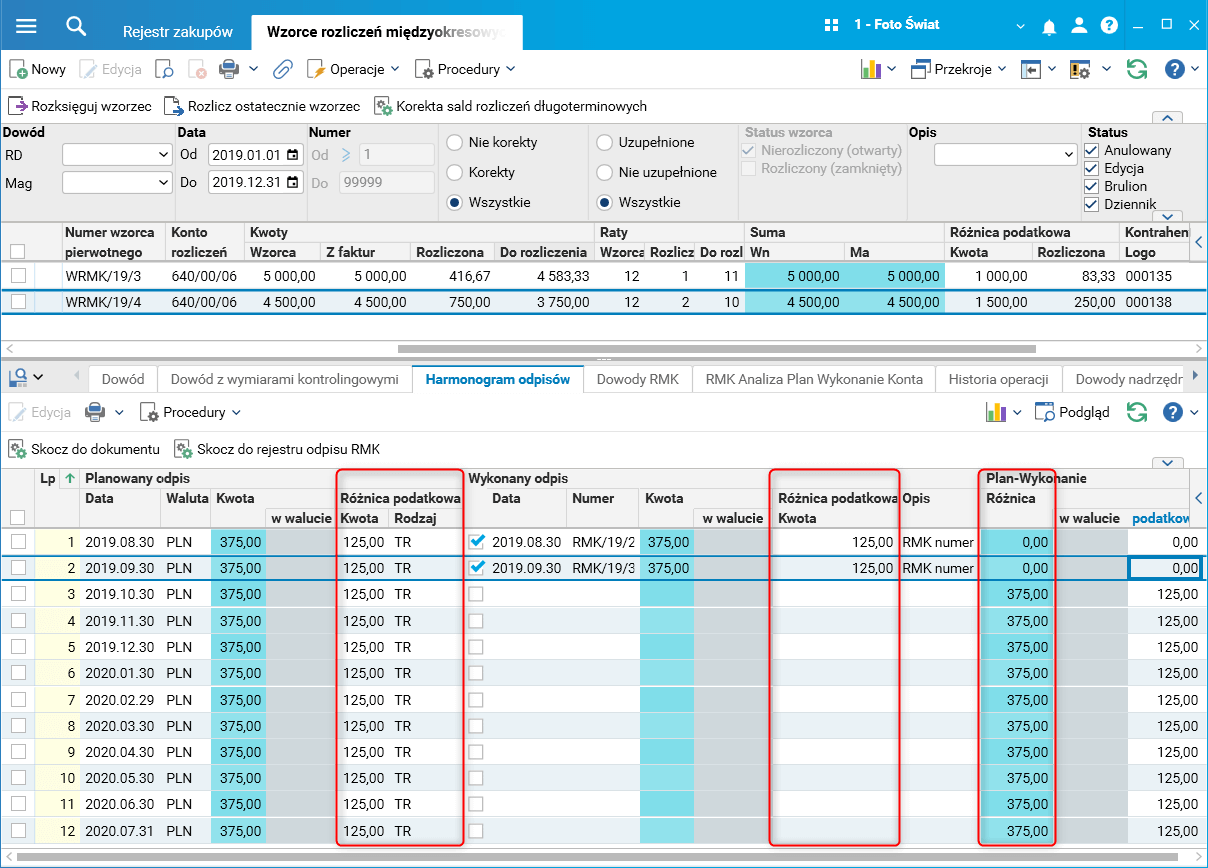This screenshot has width=1208, height=868.
Task: Open the Dowody RMK tab
Action: [637, 379]
